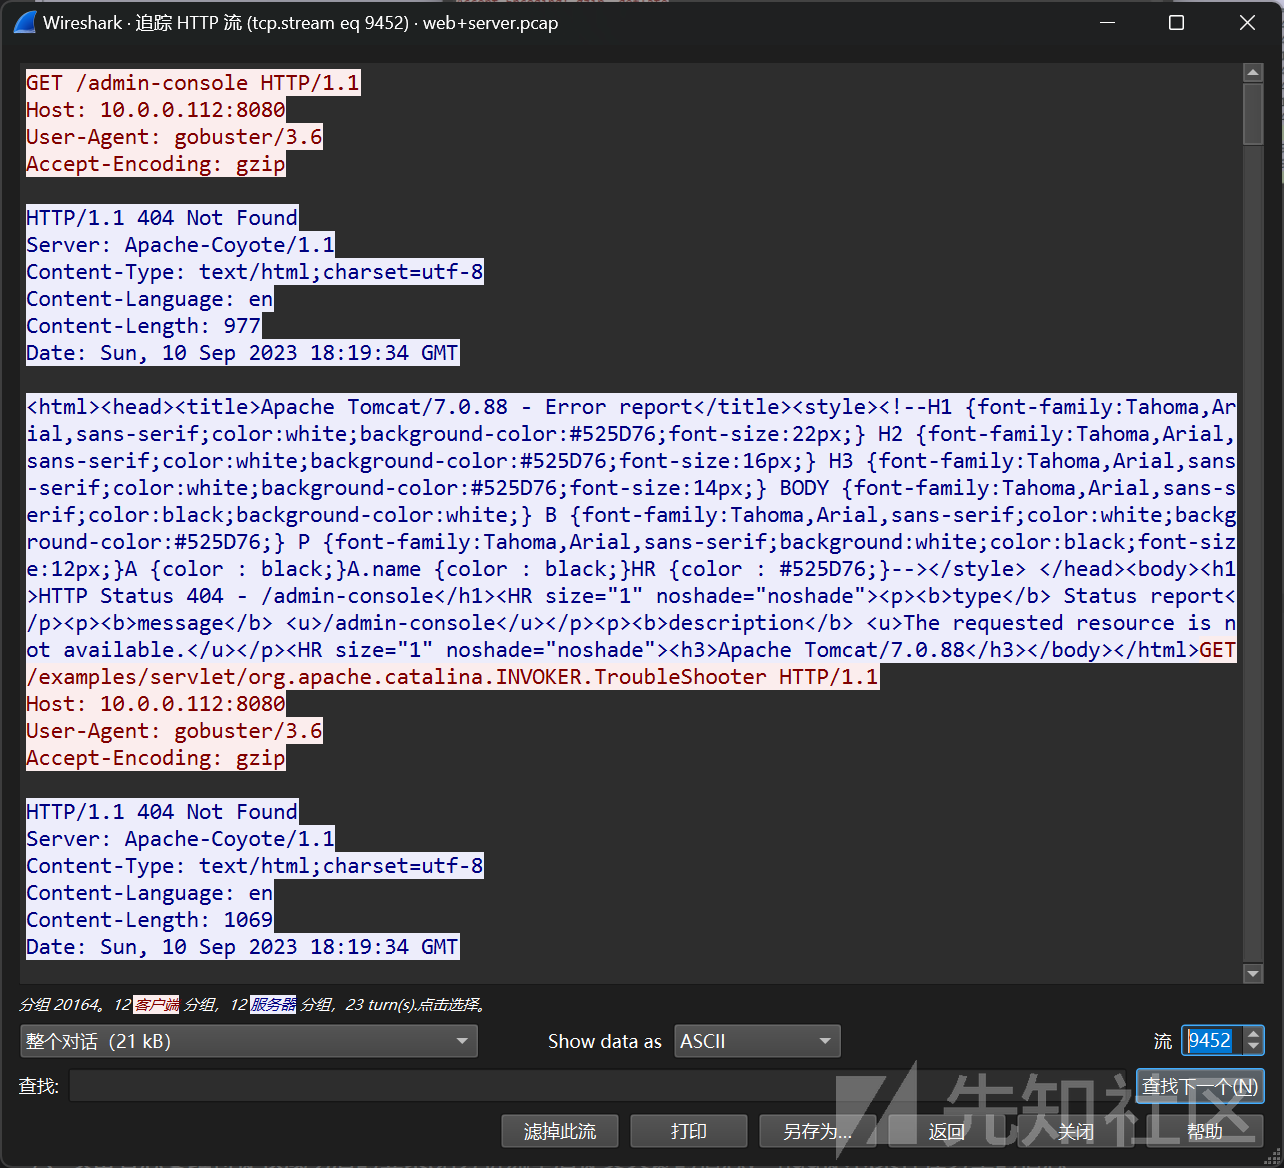
Task: Click the 查找 search text field
Action: tap(598, 1086)
